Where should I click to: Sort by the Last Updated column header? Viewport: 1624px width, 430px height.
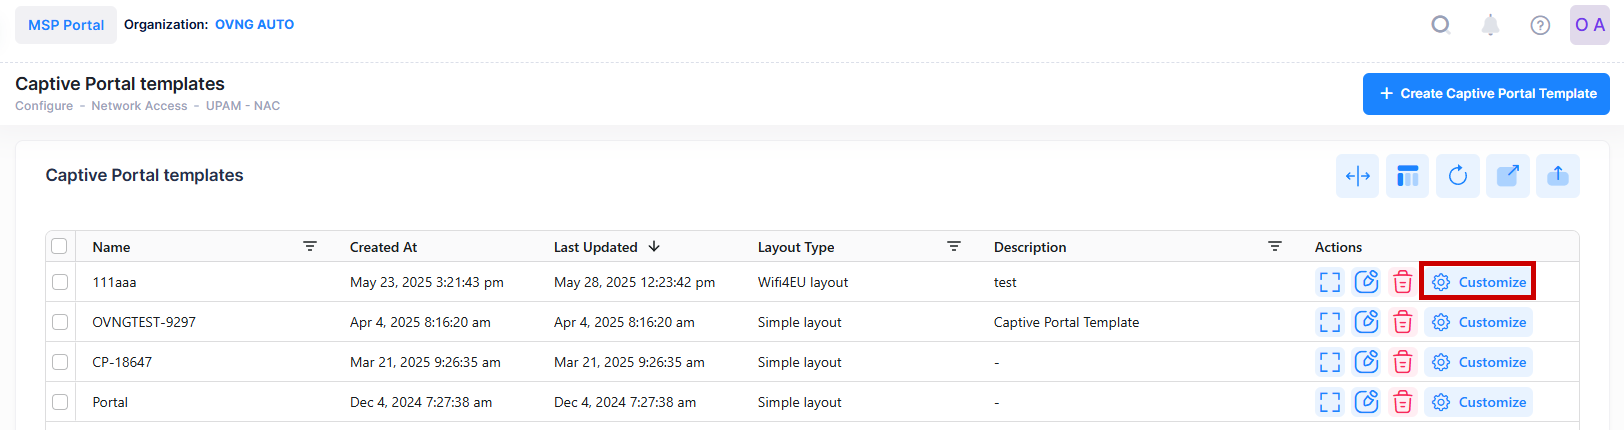[x=596, y=247]
